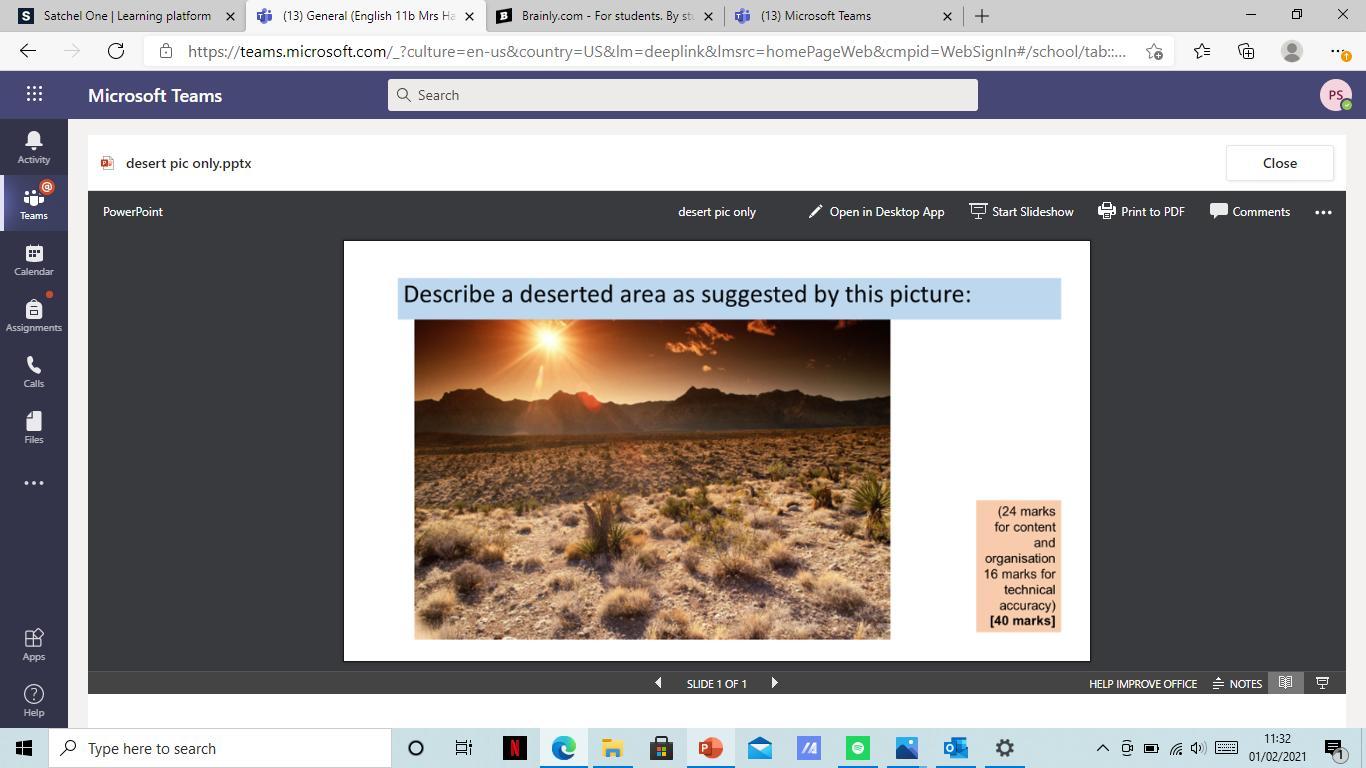The width and height of the screenshot is (1366, 768).
Task: Click the marks text box on slide
Action: point(1019,566)
